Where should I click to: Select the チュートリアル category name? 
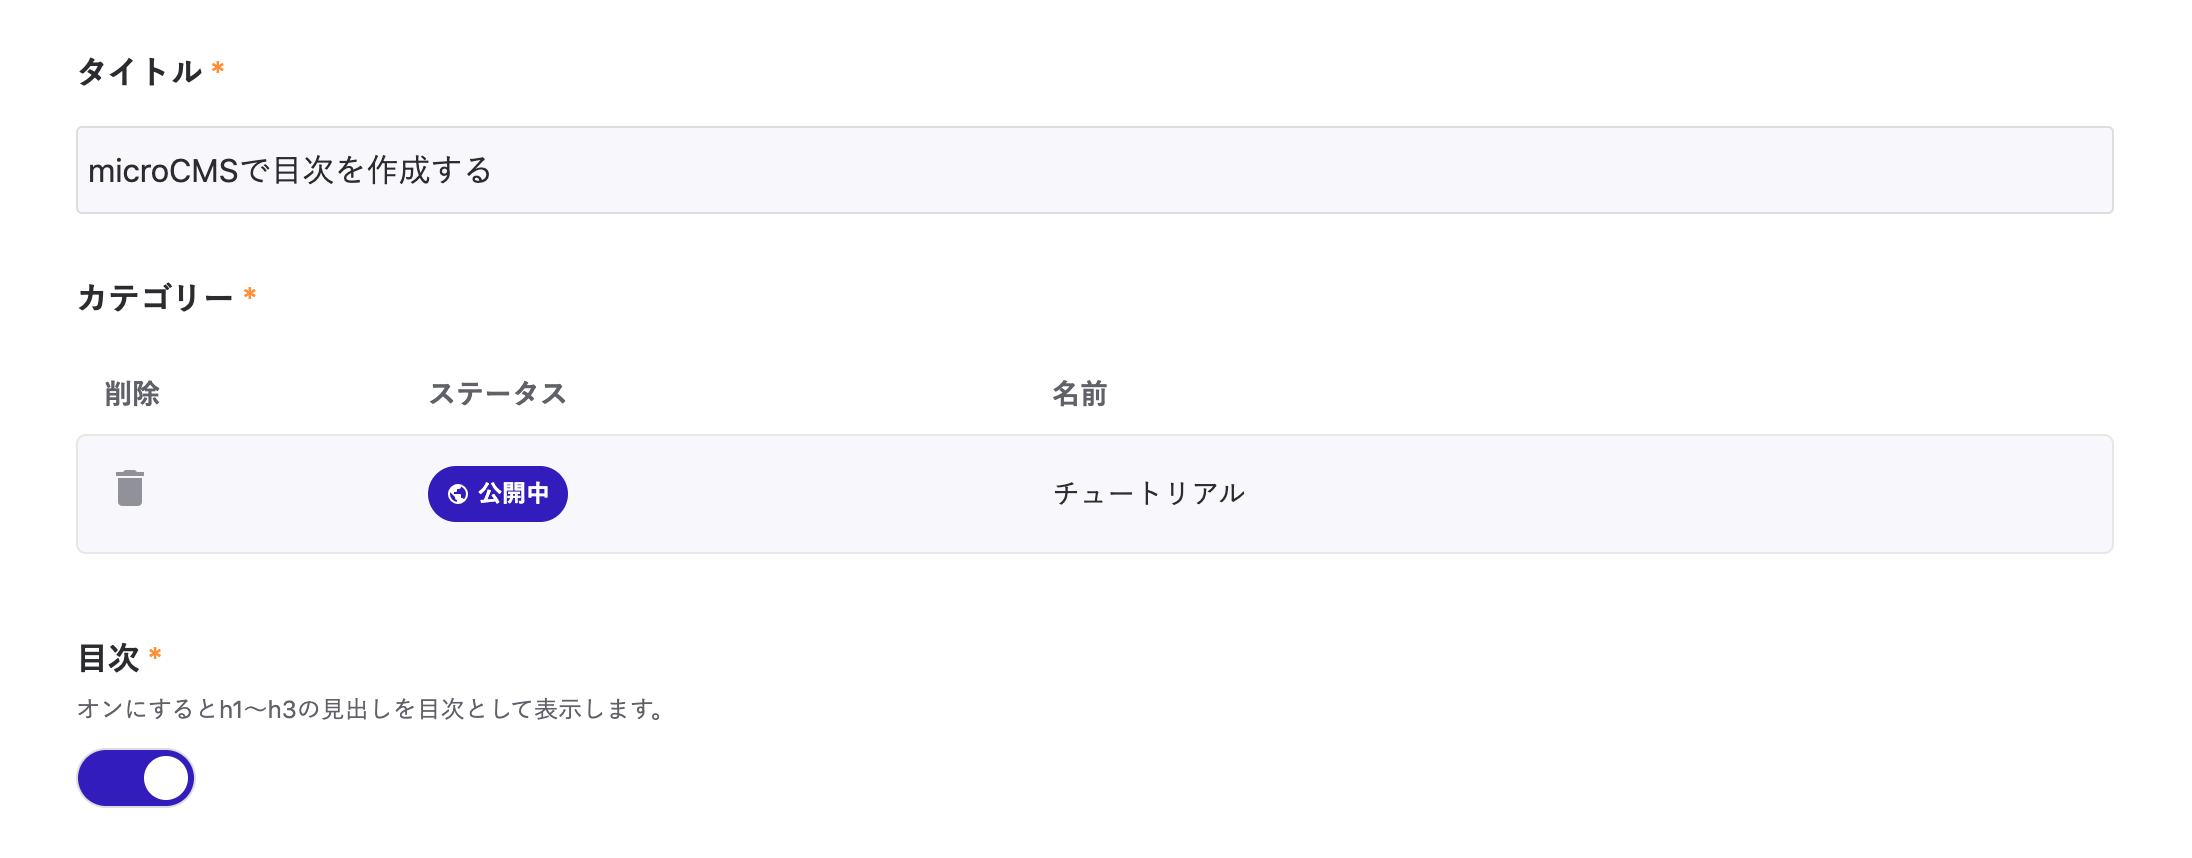(1148, 494)
